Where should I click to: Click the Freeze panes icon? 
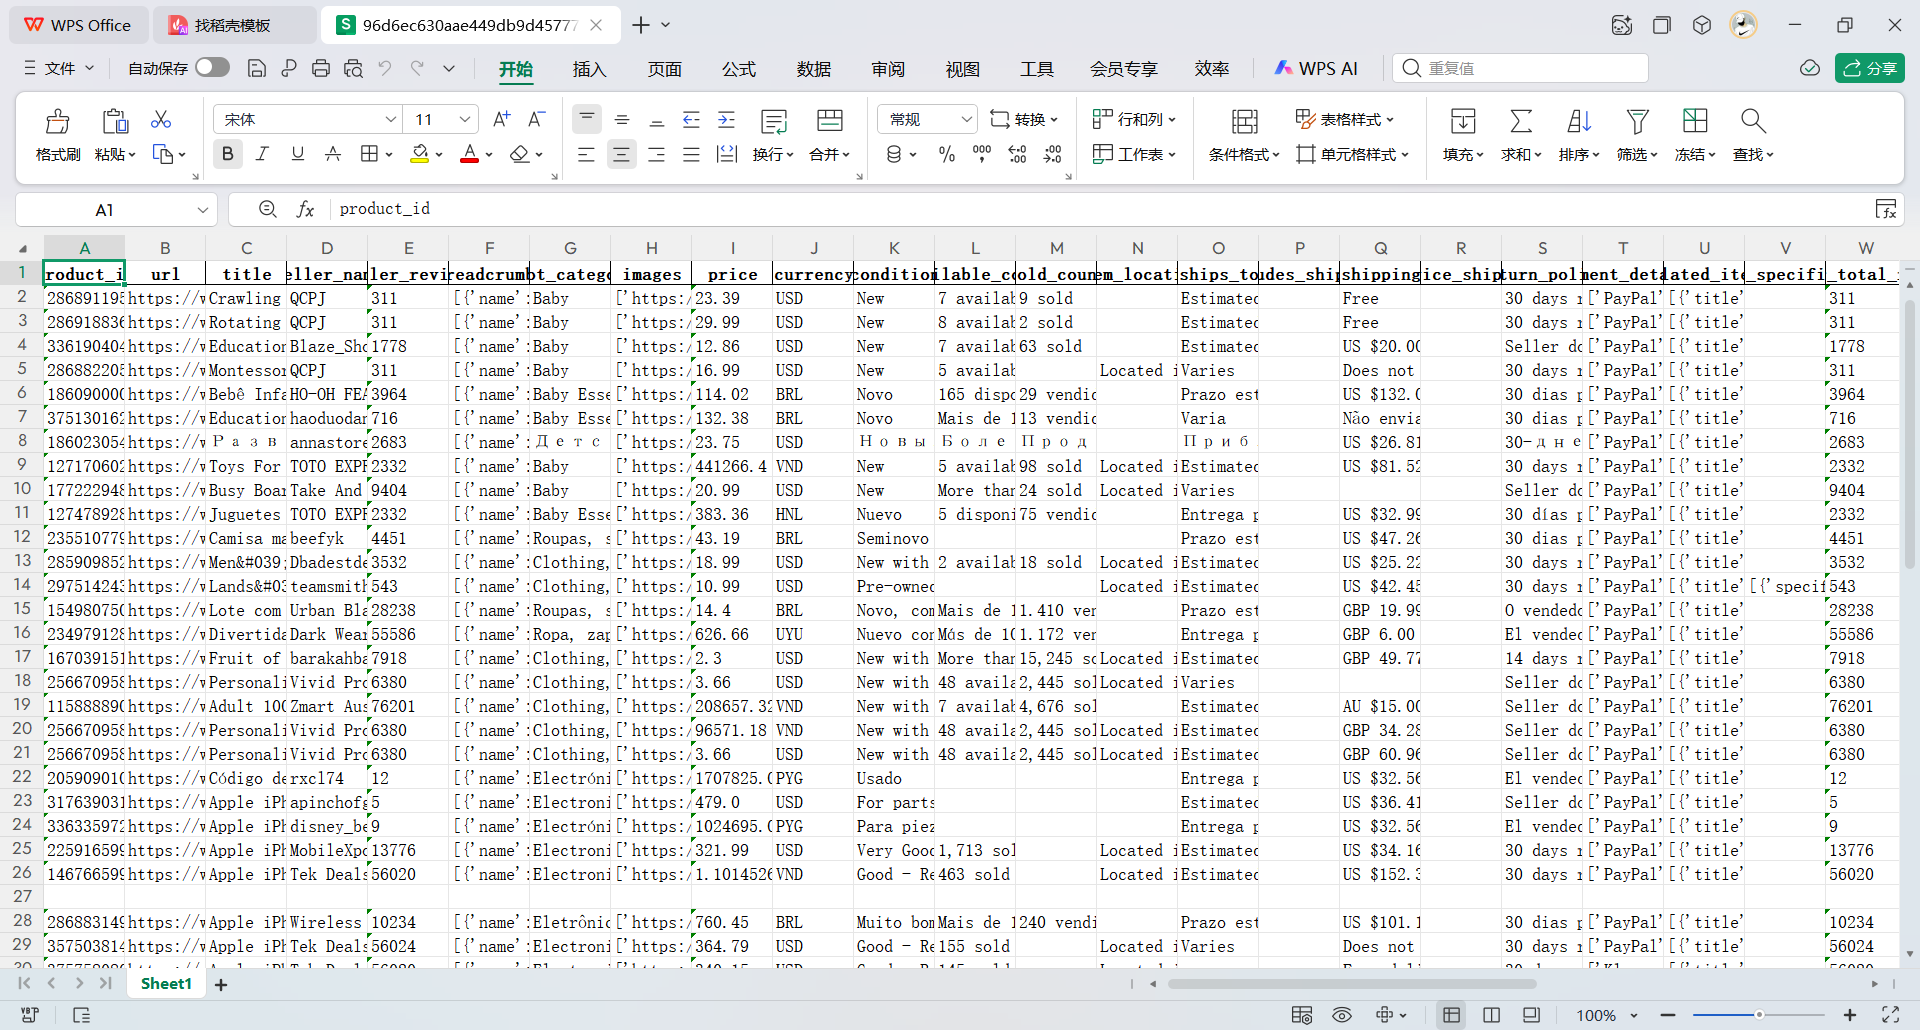pyautogui.click(x=1695, y=121)
